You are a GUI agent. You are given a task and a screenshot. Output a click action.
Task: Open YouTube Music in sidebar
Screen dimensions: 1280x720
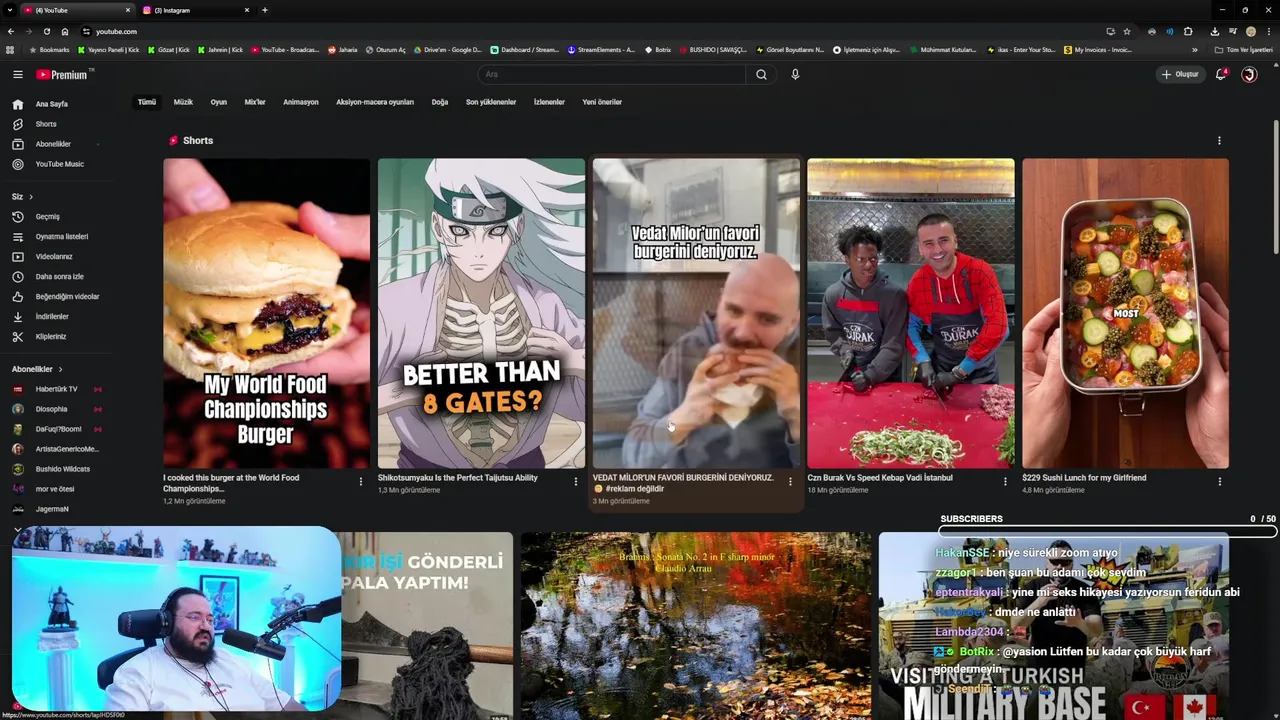(x=59, y=164)
